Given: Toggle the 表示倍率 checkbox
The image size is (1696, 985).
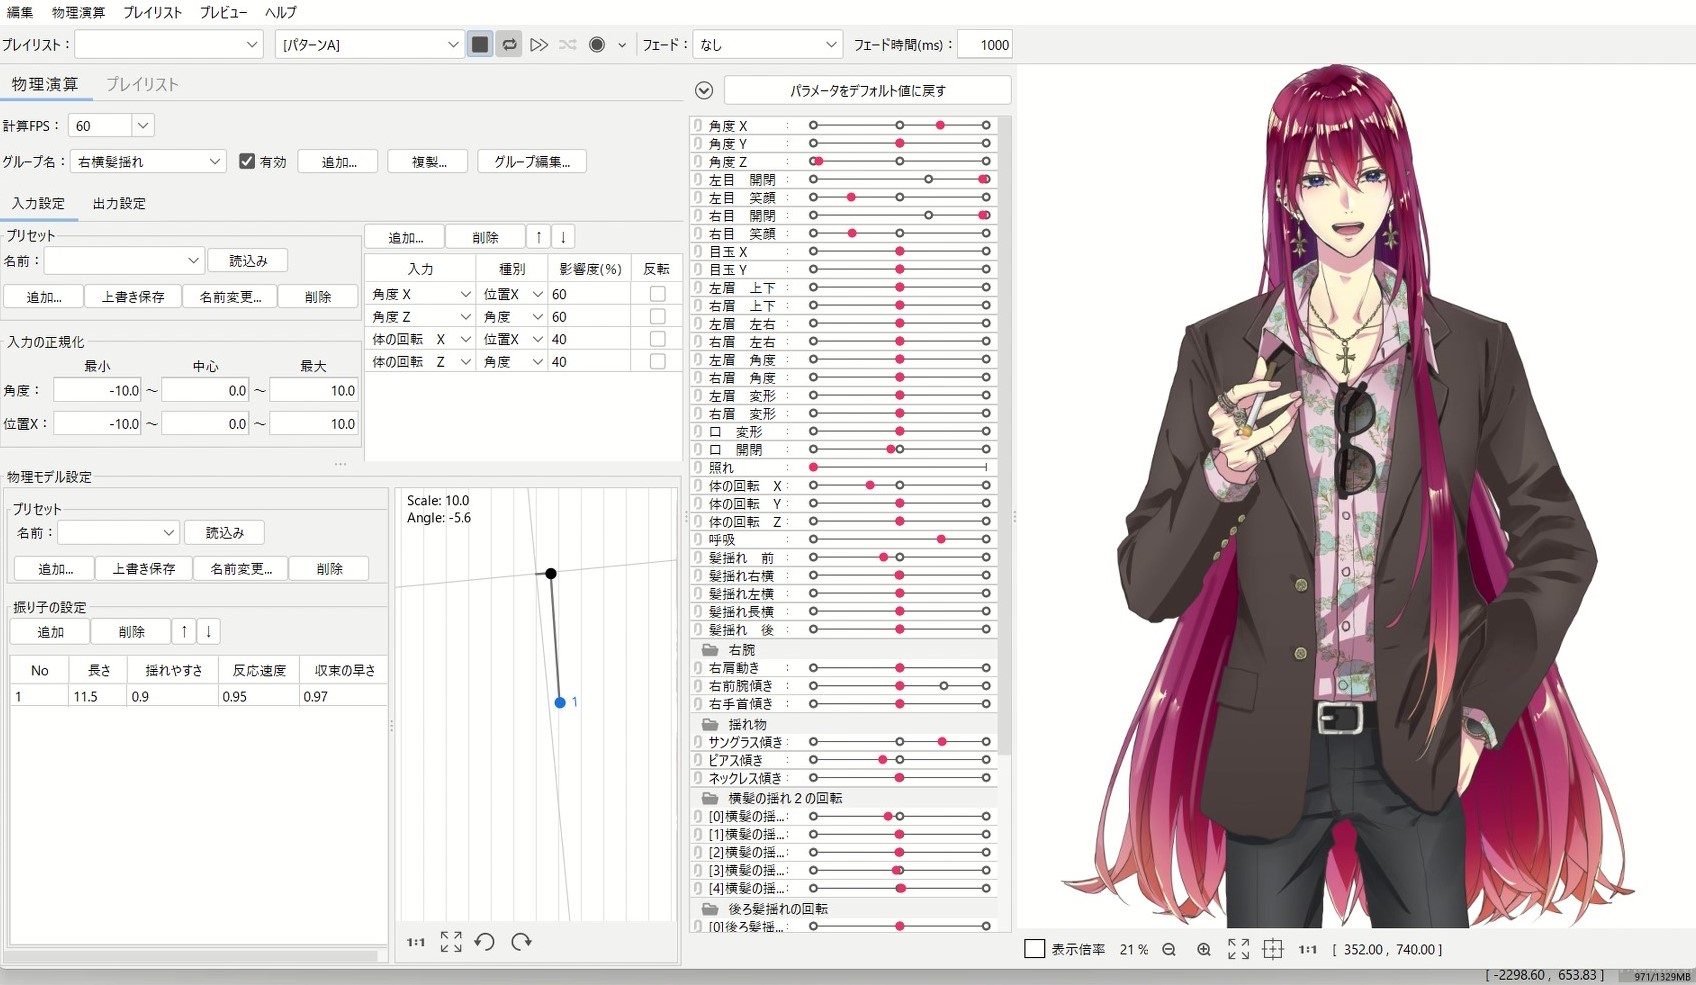Looking at the screenshot, I should coord(1035,949).
